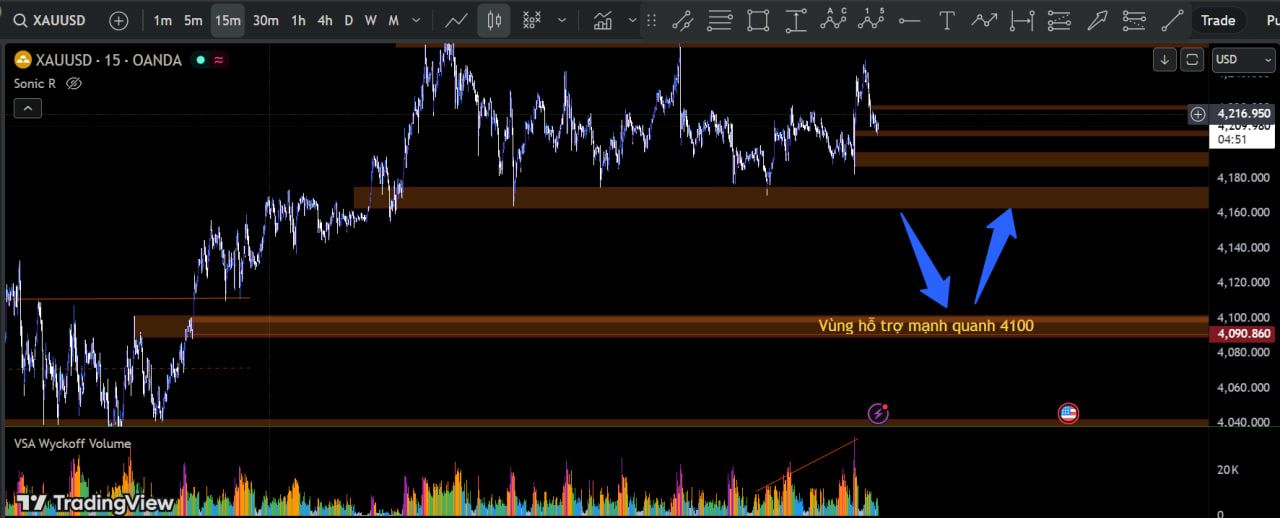The width and height of the screenshot is (1280, 518).
Task: Switch to the 1h timeframe
Action: (x=298, y=20)
